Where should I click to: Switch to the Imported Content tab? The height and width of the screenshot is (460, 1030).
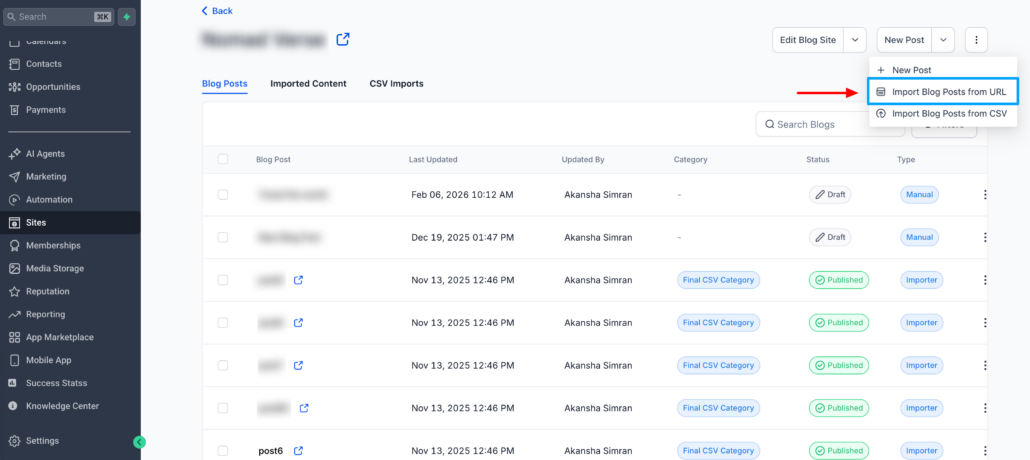(x=308, y=84)
